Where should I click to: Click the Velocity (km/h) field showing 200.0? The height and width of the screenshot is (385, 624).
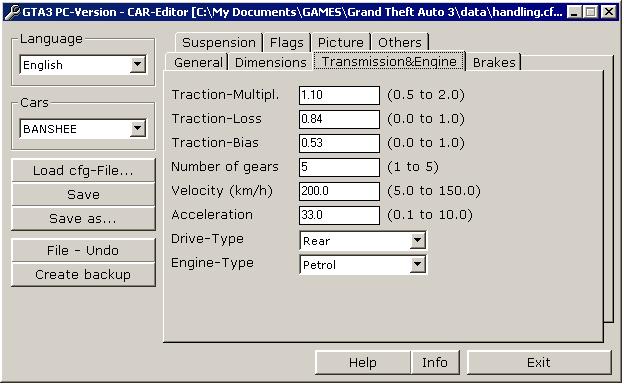(339, 191)
